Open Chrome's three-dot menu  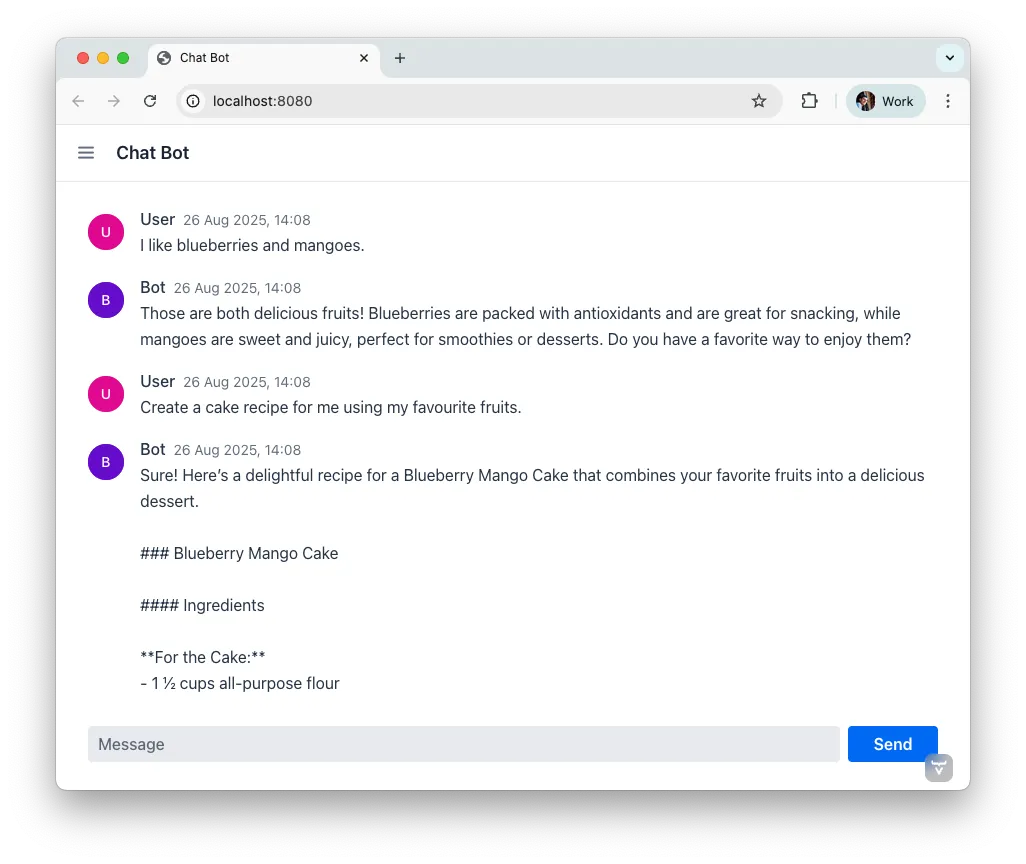(947, 101)
